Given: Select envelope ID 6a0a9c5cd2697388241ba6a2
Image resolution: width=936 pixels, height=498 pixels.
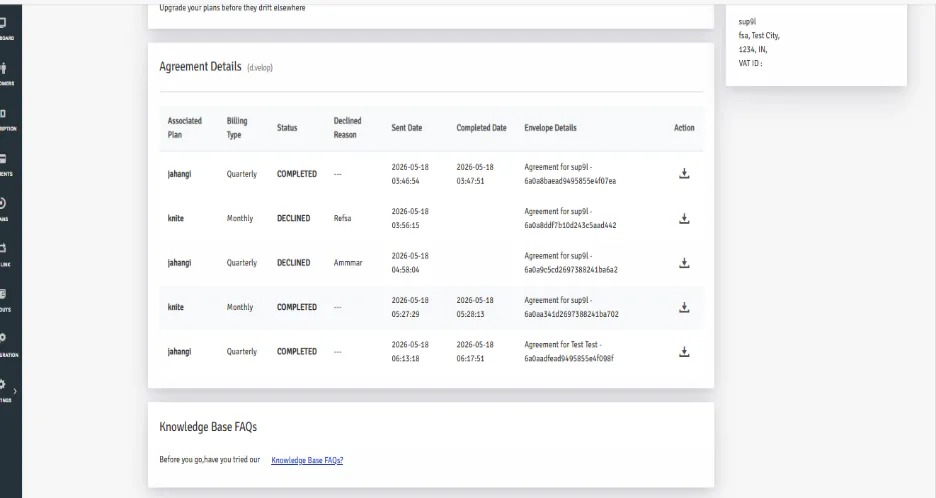Looking at the screenshot, I should [571, 270].
